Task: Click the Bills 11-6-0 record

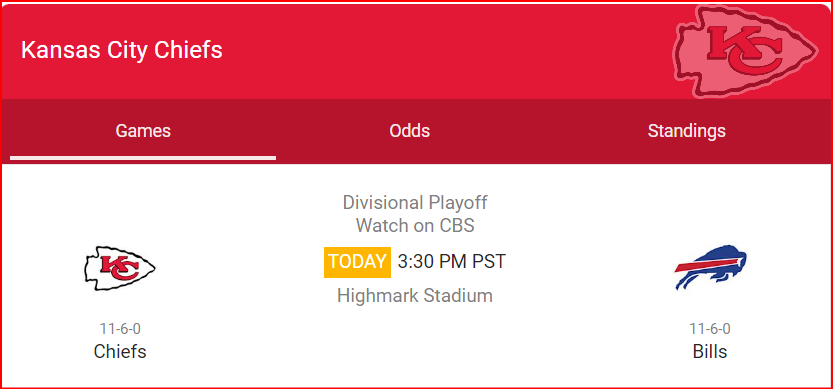Action: tap(710, 329)
